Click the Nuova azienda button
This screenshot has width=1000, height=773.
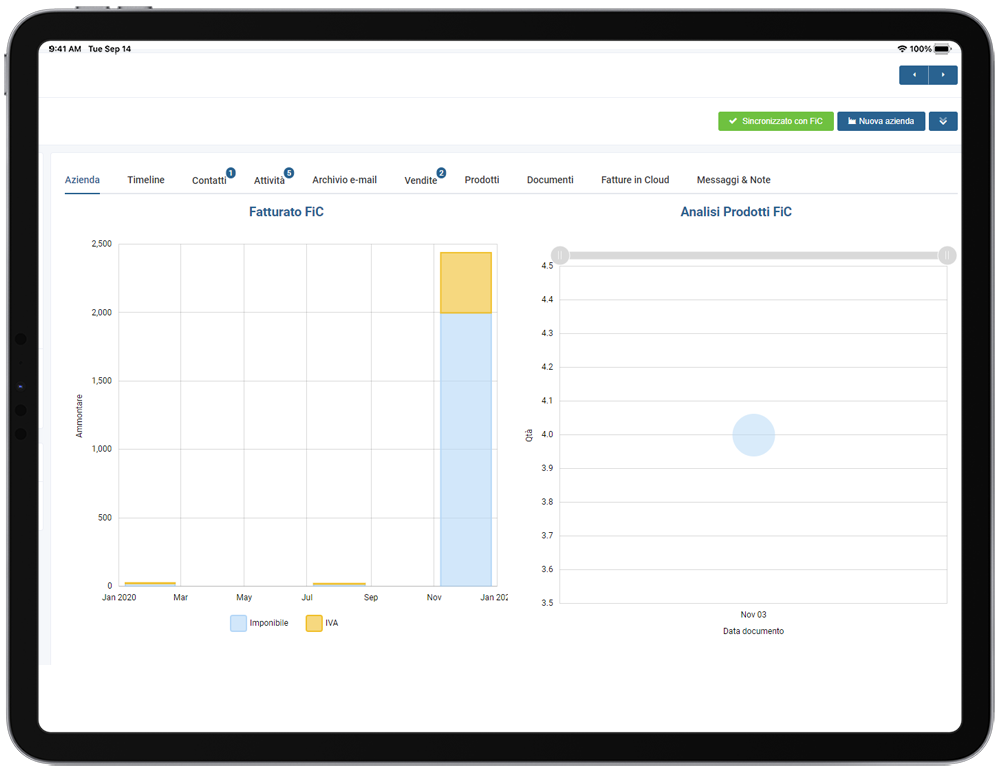click(881, 121)
